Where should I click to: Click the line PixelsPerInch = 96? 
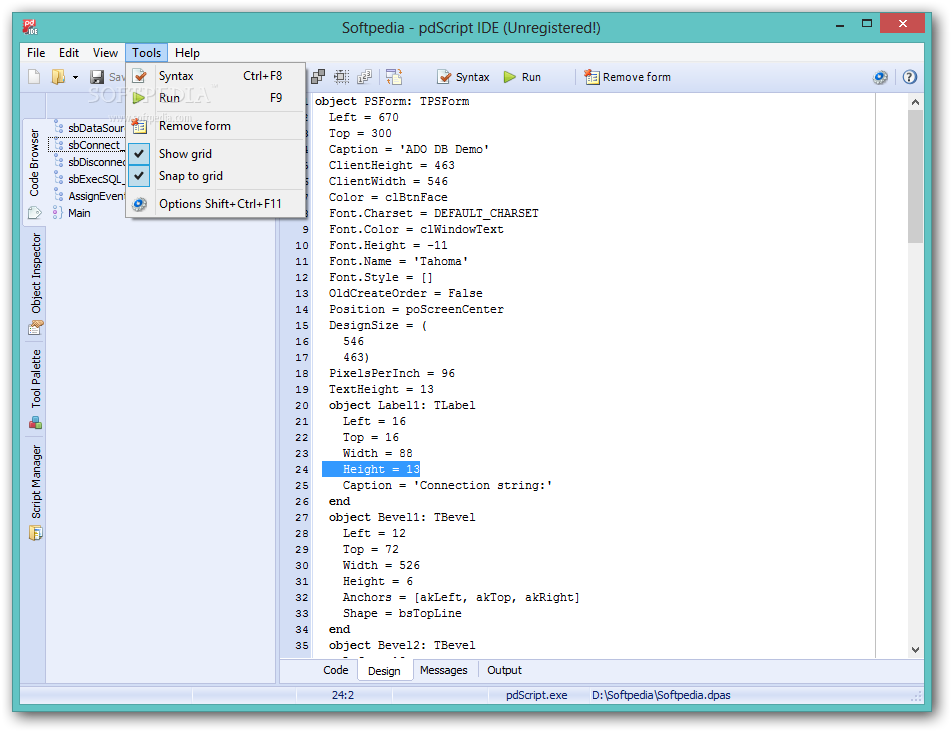[392, 373]
